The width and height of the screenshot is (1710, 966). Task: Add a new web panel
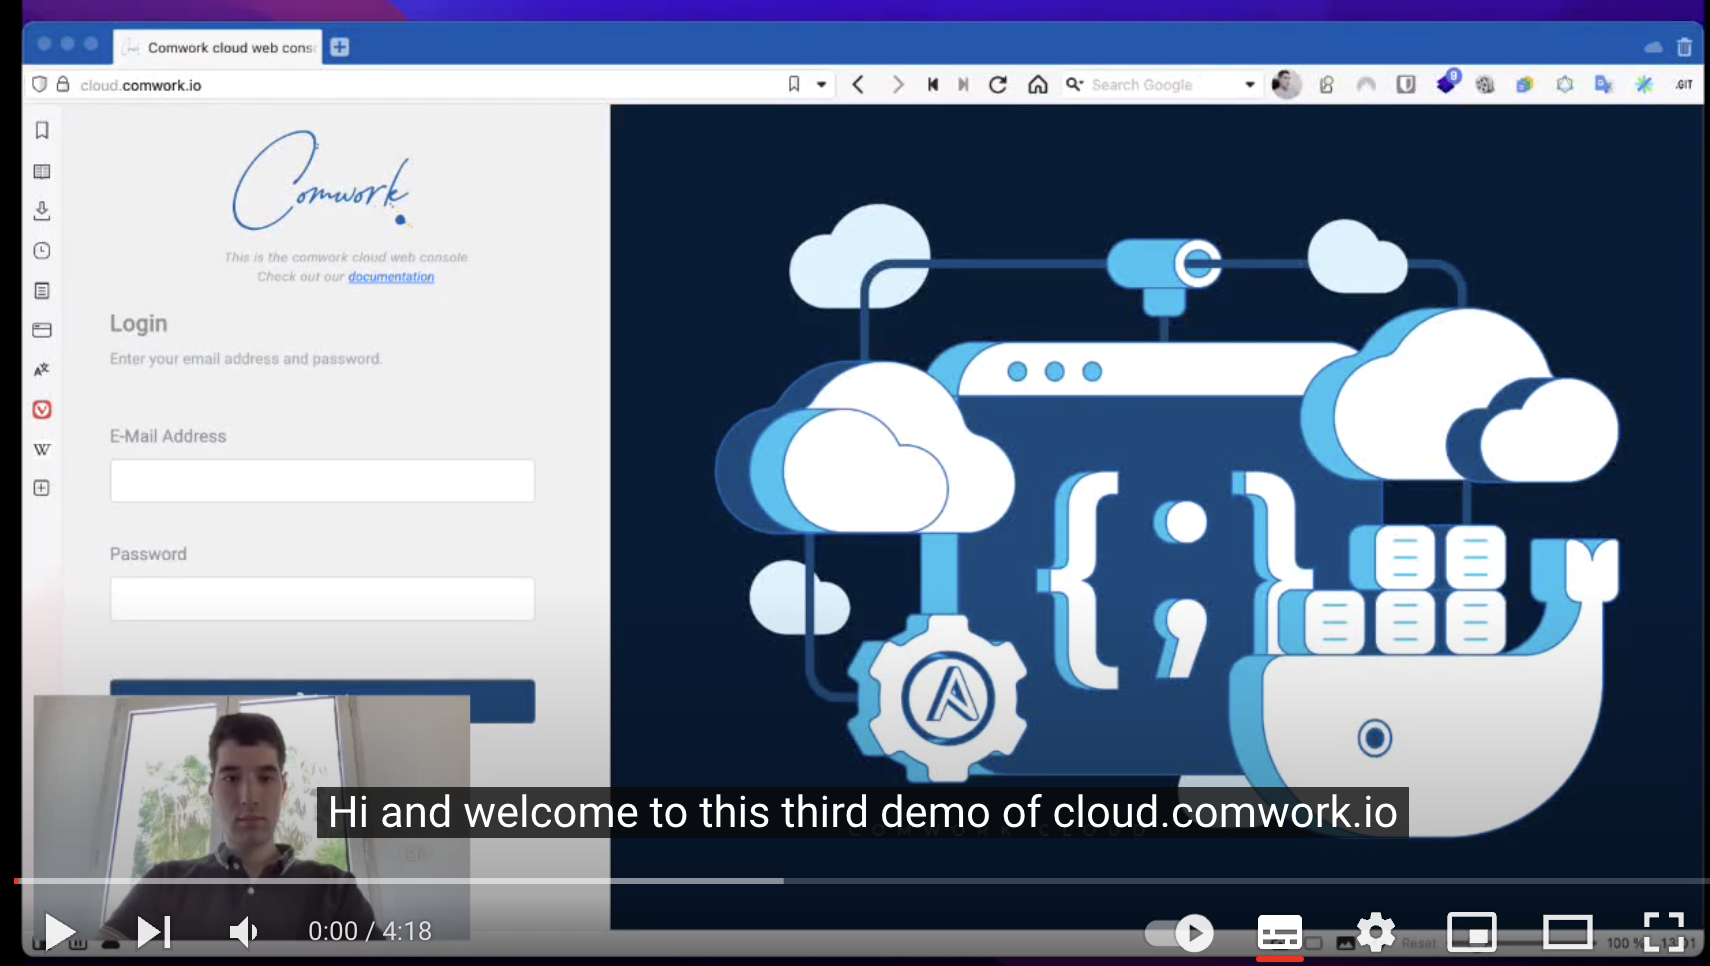42,488
